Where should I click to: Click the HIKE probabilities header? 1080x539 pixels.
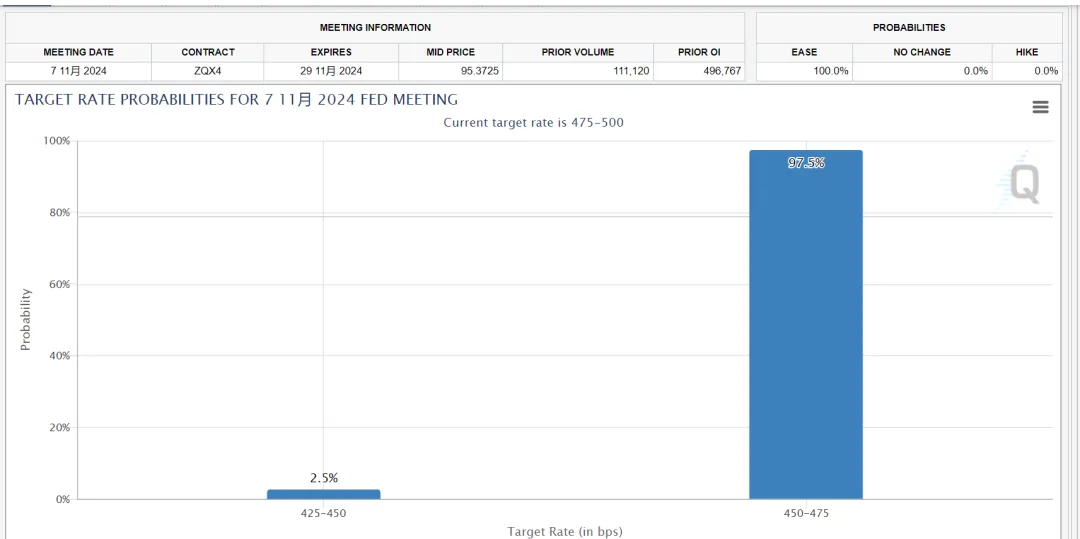tap(1026, 52)
